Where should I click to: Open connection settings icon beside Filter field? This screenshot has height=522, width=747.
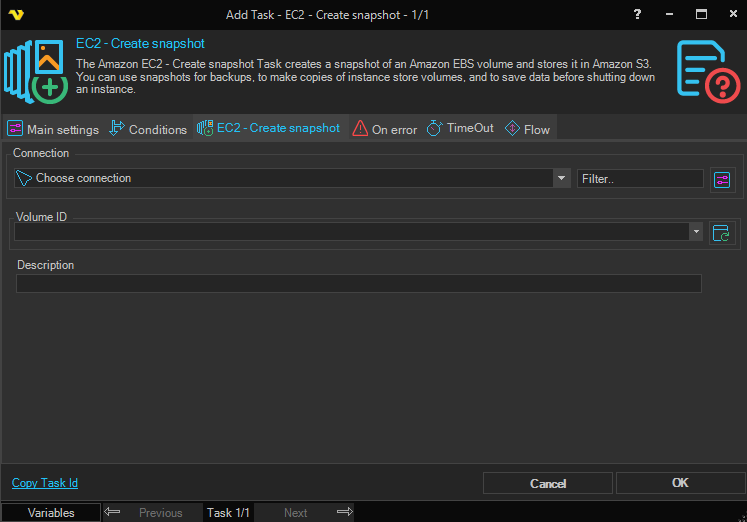click(722, 180)
